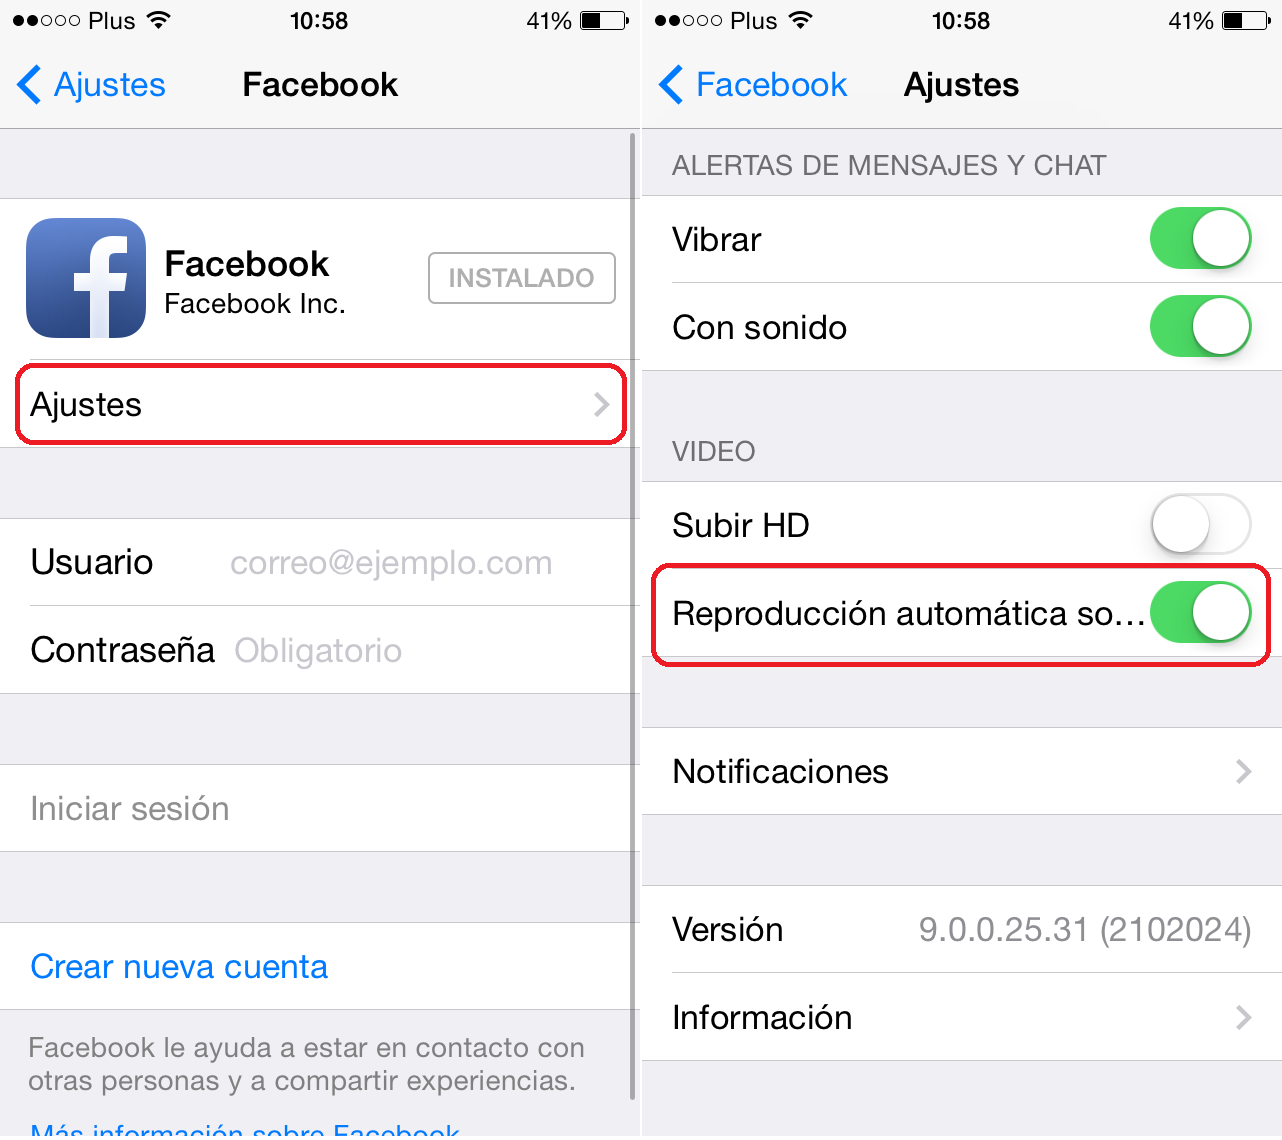Tap Crear nueva cuenta link

(x=179, y=967)
